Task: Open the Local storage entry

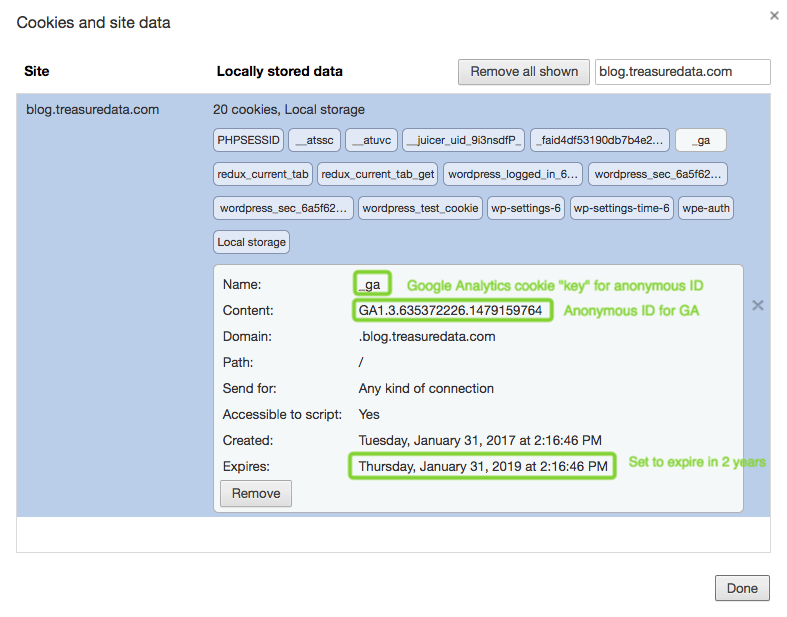Action: 251,242
